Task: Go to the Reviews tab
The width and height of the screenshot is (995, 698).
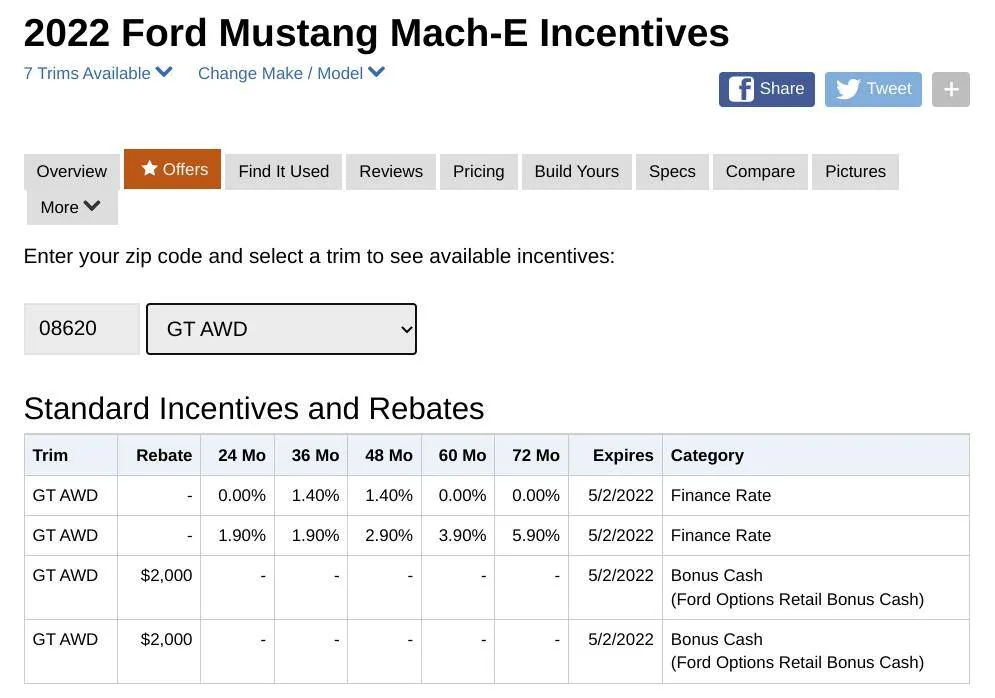Action: [x=391, y=171]
